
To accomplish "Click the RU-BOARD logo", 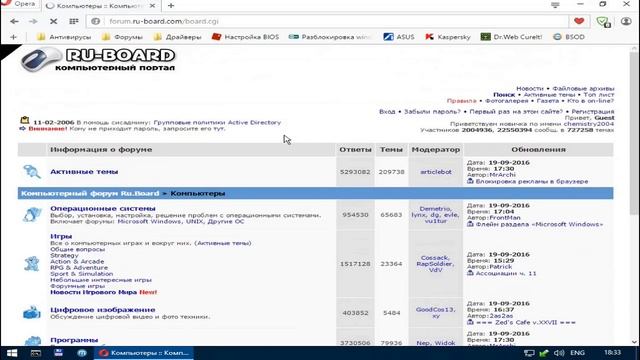I will (x=98, y=59).
